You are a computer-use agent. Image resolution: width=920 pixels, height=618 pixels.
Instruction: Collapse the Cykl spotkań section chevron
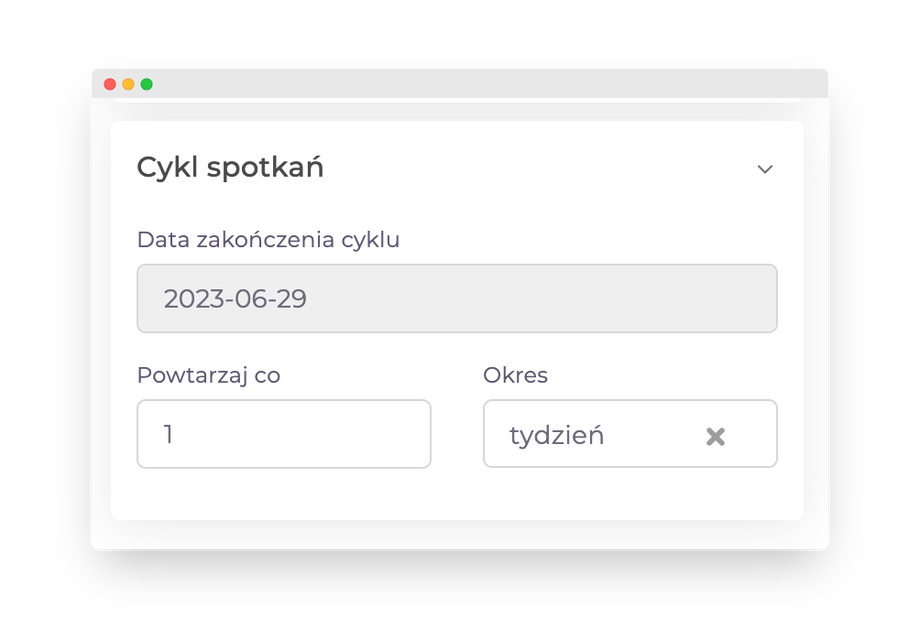pos(765,169)
